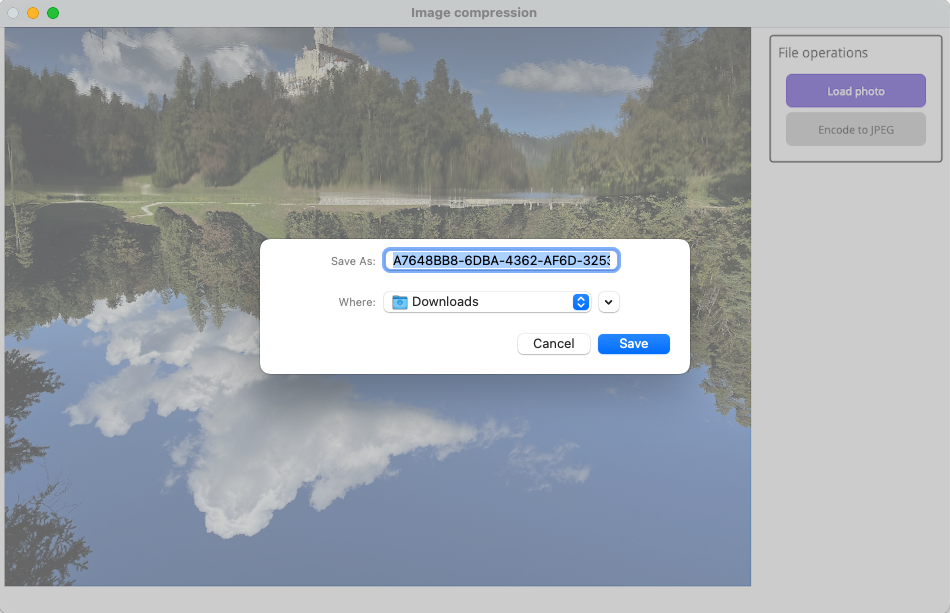Screen dimensions: 950x613
Task: Open the Where location popup menu
Action: [x=487, y=302]
